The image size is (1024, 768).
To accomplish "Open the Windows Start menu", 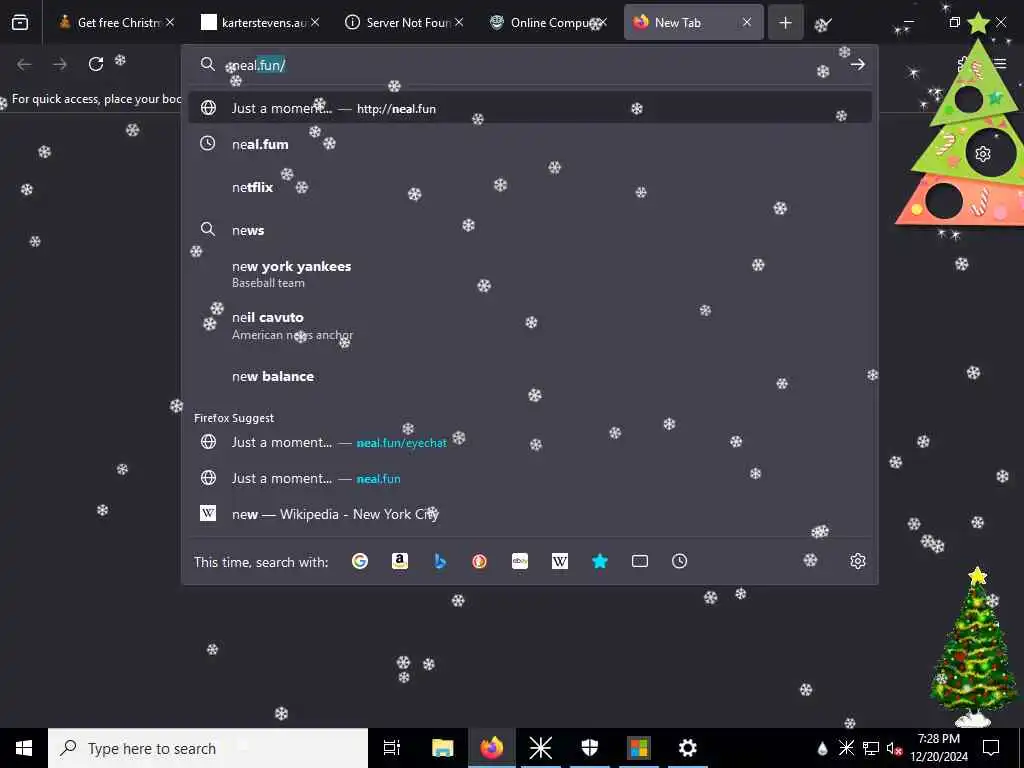I will (24, 748).
